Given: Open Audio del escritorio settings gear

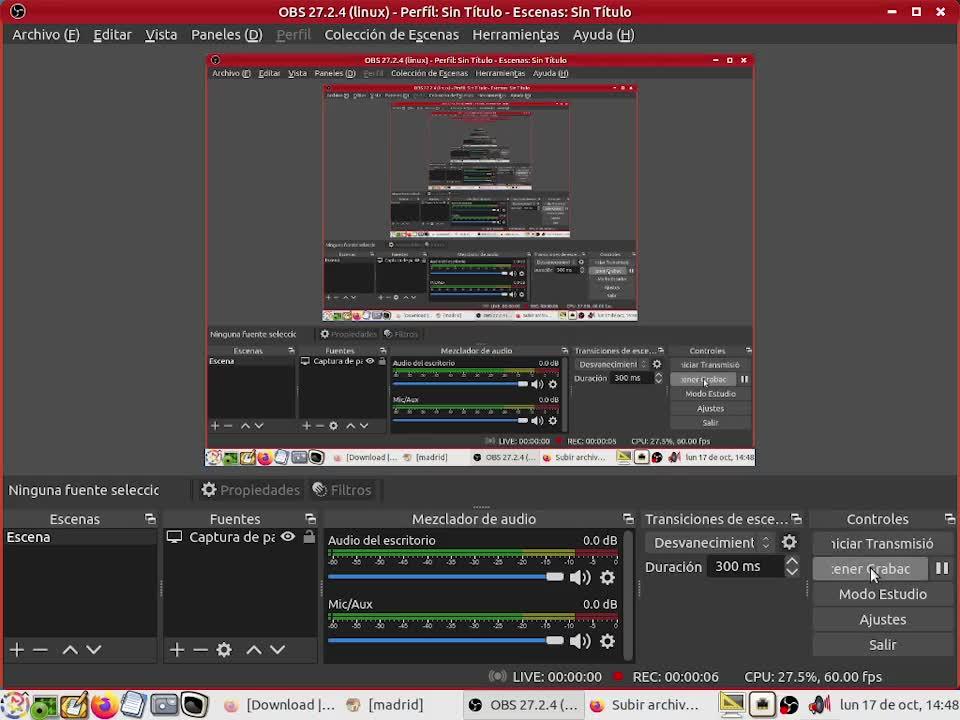Looking at the screenshot, I should pos(607,577).
